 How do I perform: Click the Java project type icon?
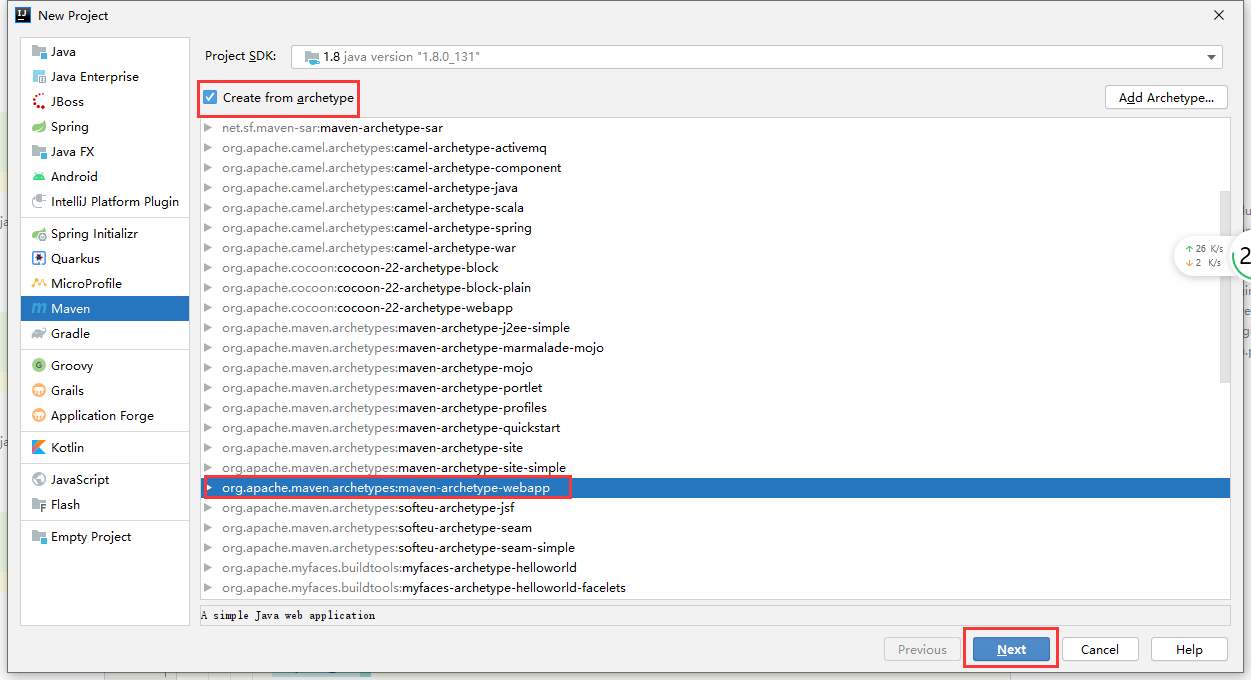pyautogui.click(x=39, y=52)
